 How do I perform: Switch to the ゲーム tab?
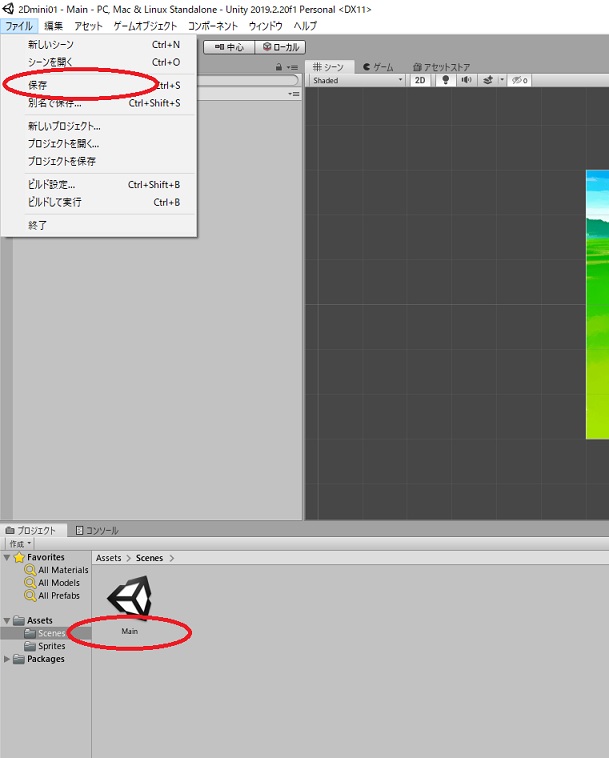point(378,67)
